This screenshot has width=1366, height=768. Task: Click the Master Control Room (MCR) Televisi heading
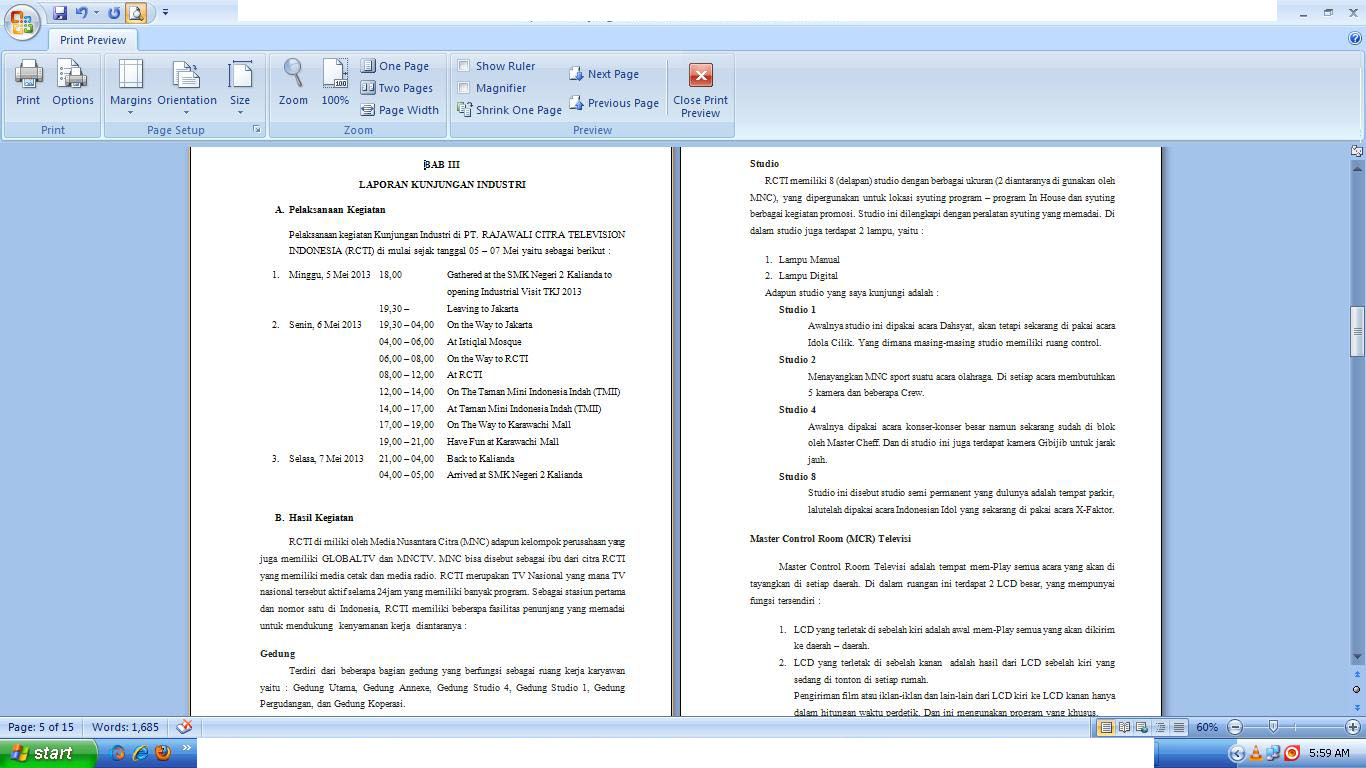[830, 538]
